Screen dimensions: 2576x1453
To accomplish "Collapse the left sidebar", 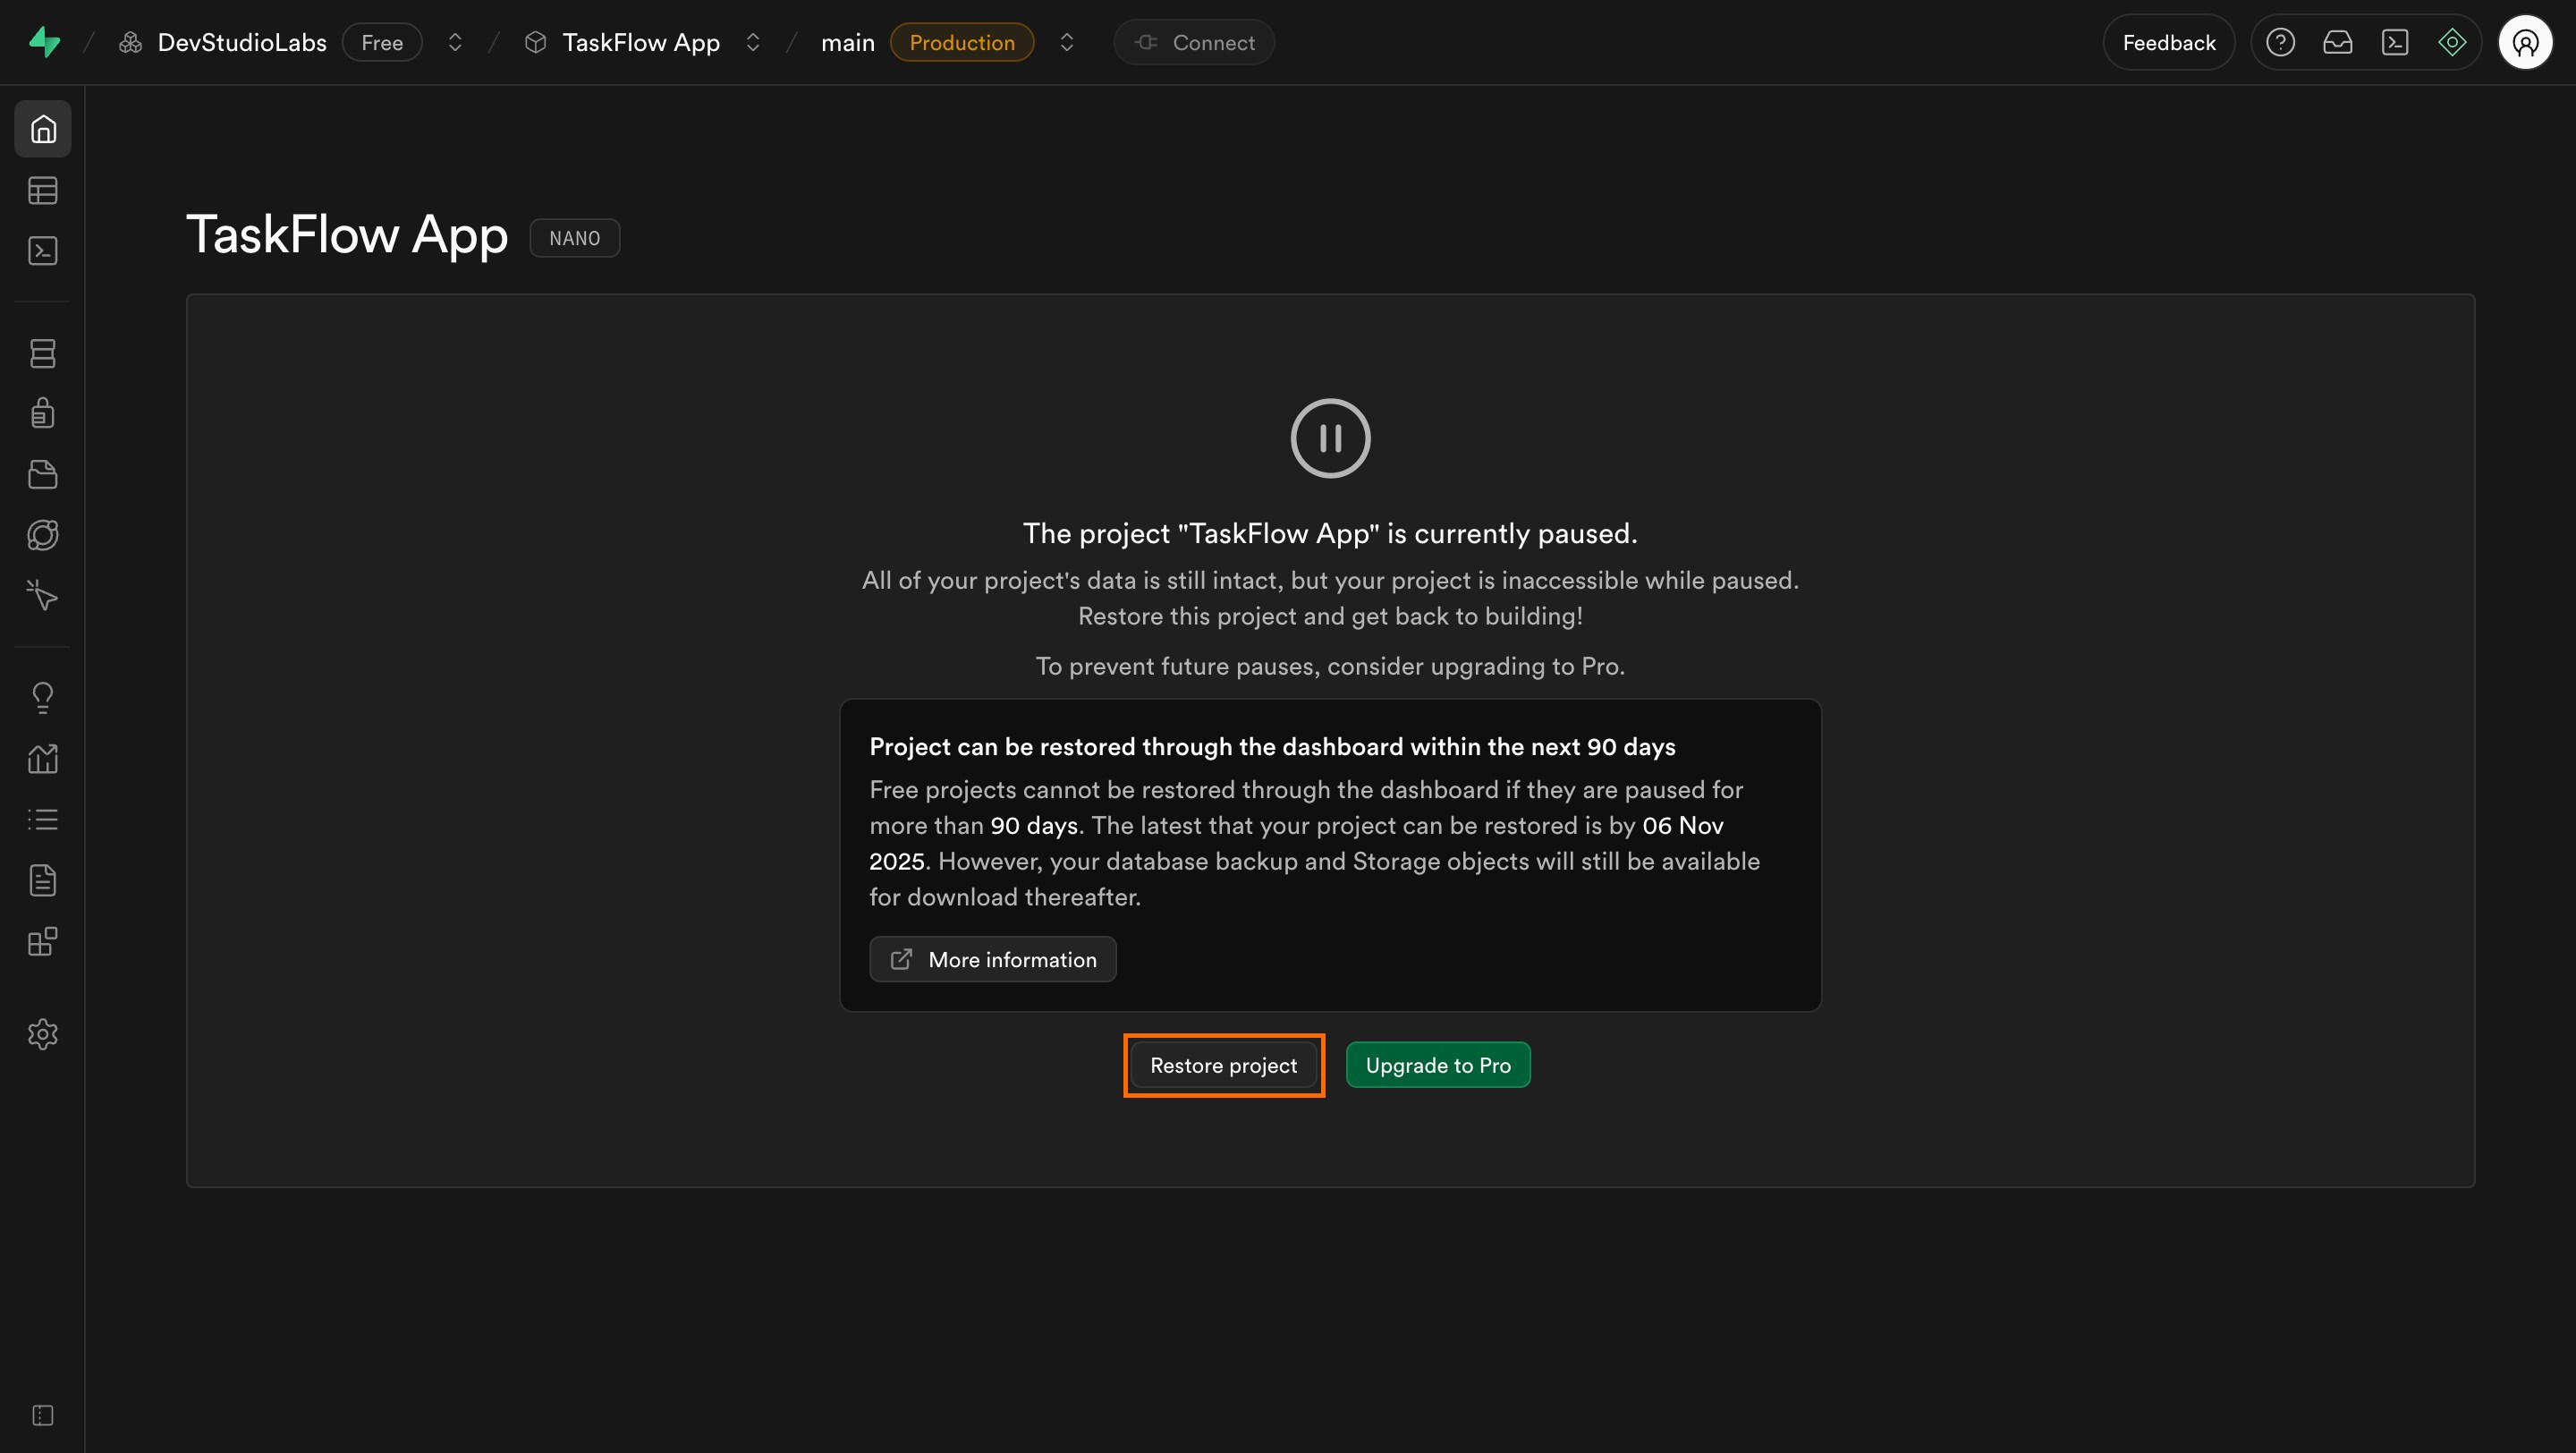I will point(43,1415).
